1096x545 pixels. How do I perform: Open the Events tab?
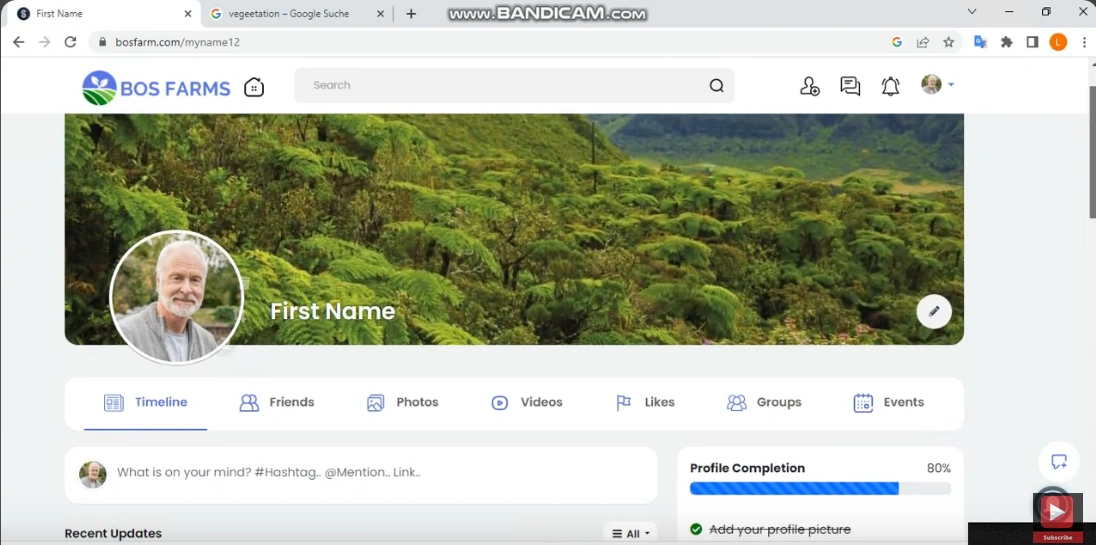(x=888, y=402)
